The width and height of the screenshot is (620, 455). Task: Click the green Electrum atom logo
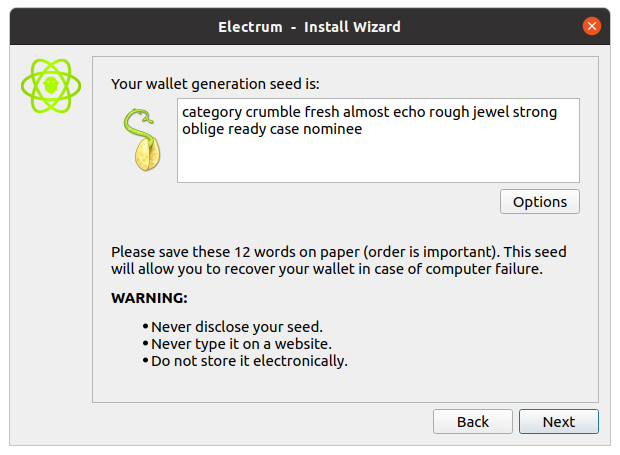pyautogui.click(x=50, y=87)
